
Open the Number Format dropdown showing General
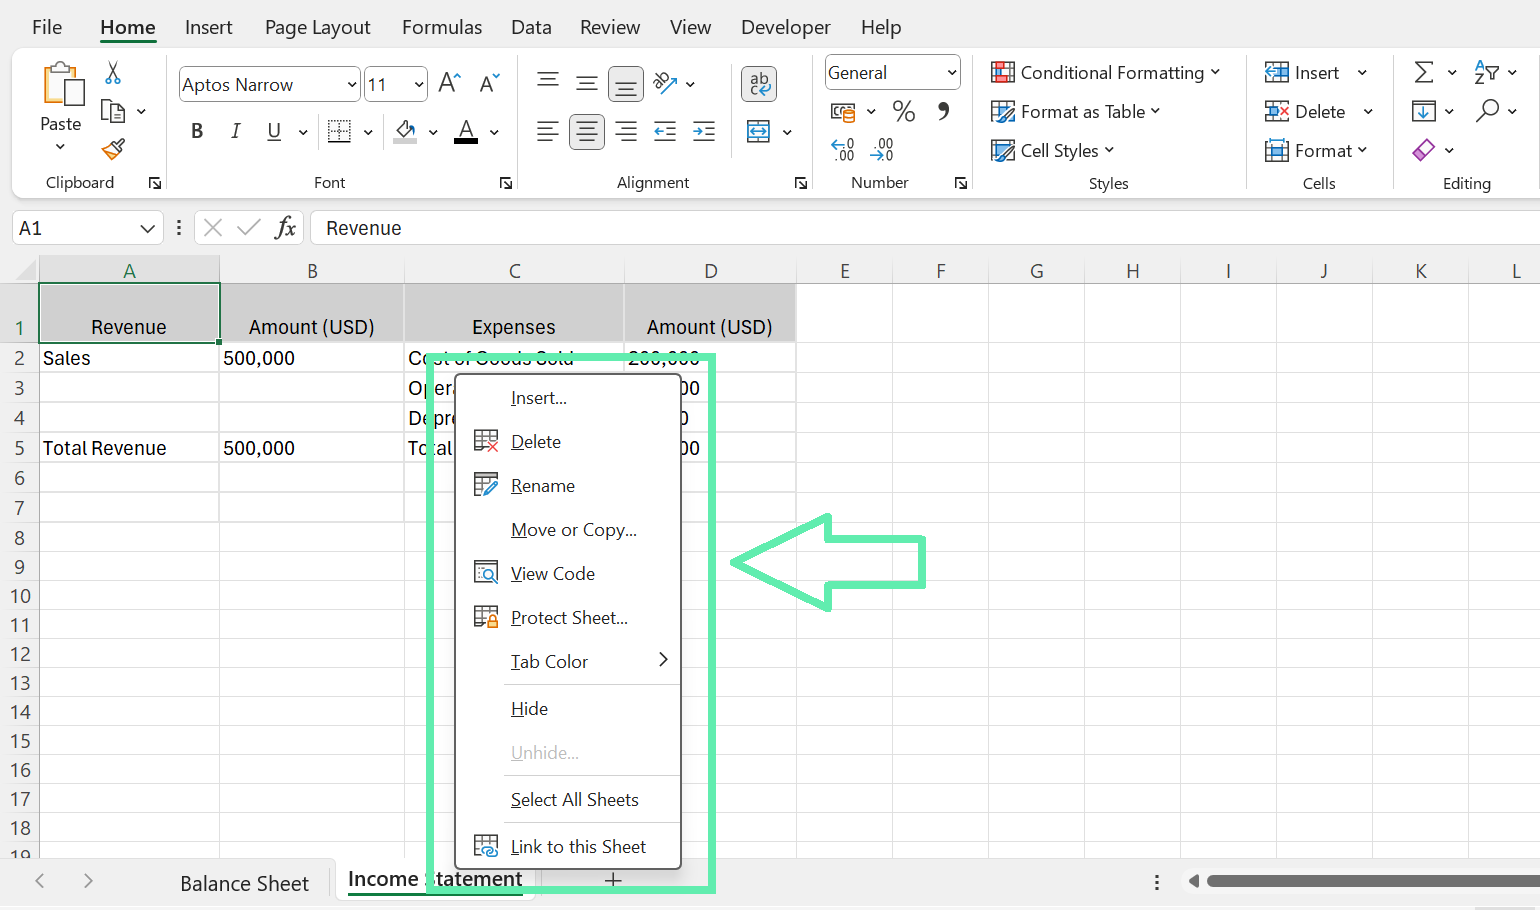[x=891, y=72]
